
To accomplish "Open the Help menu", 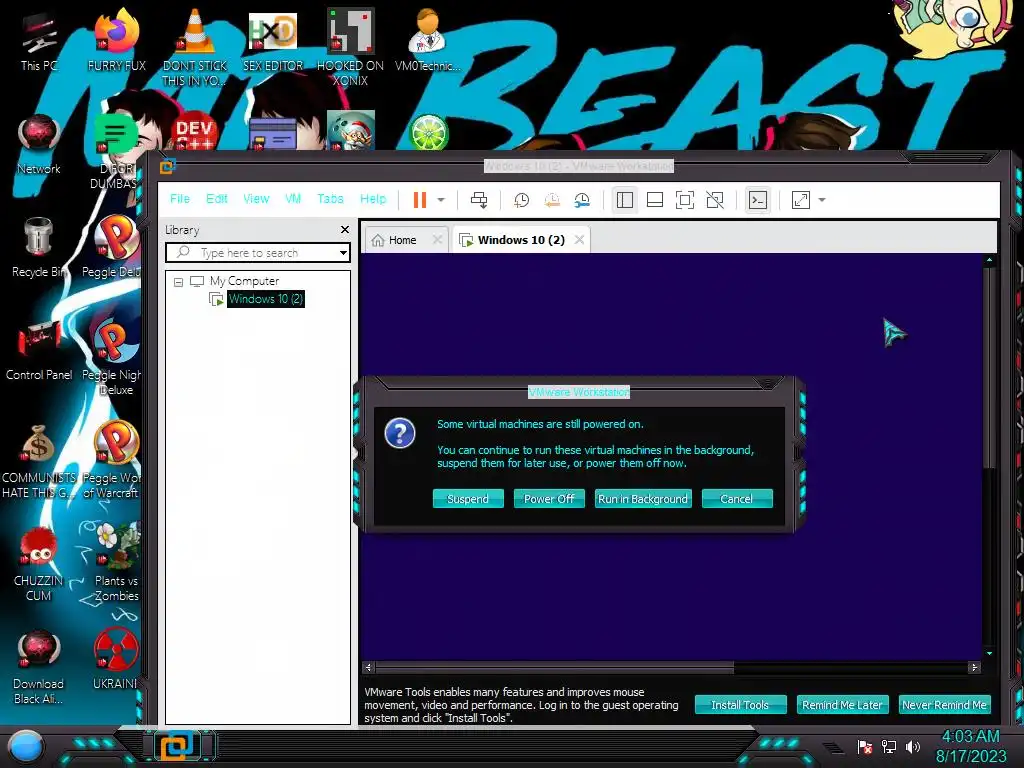I will [373, 199].
